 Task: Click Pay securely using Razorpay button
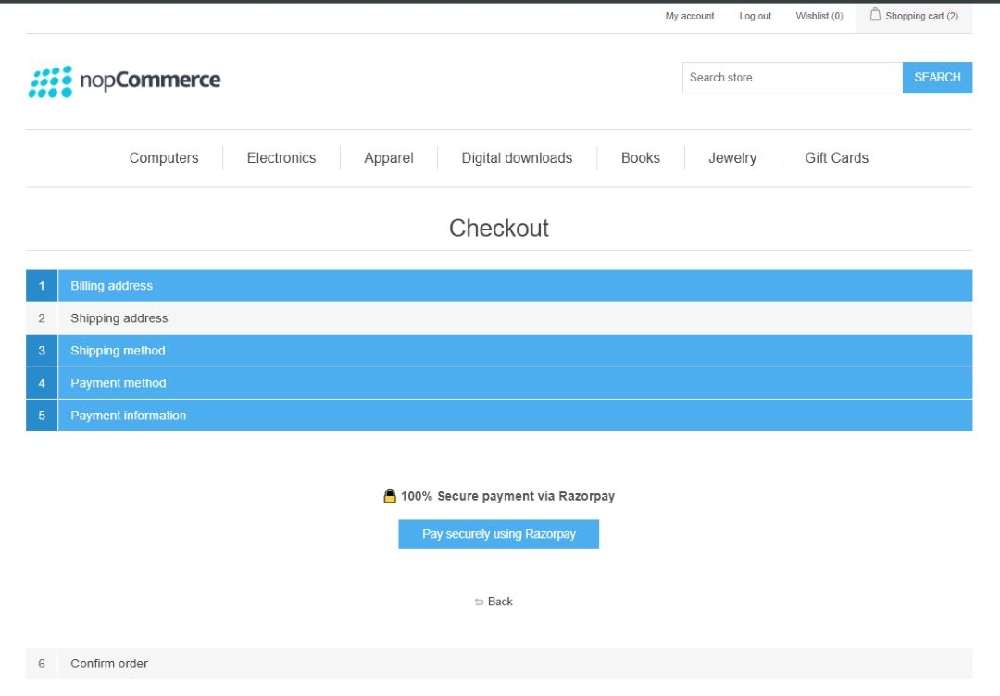tap(499, 534)
